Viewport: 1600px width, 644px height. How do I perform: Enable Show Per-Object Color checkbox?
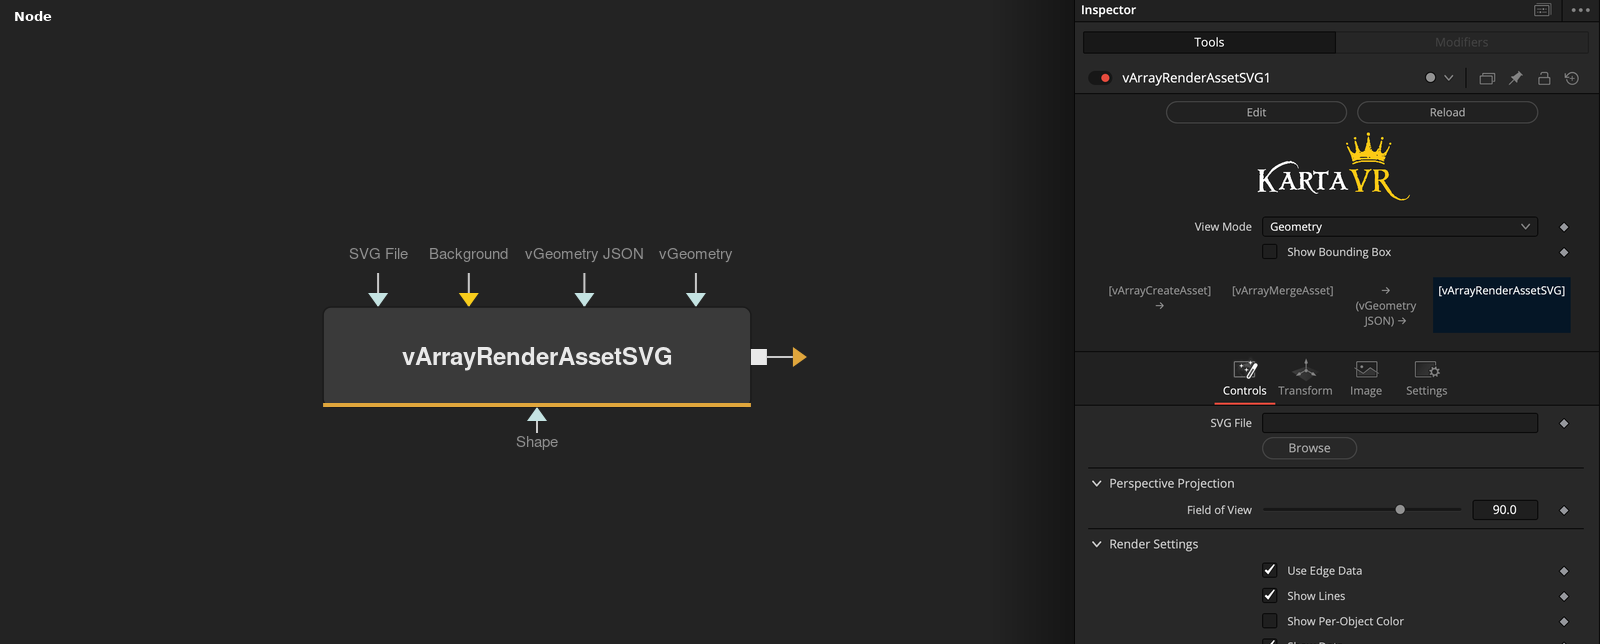point(1270,621)
